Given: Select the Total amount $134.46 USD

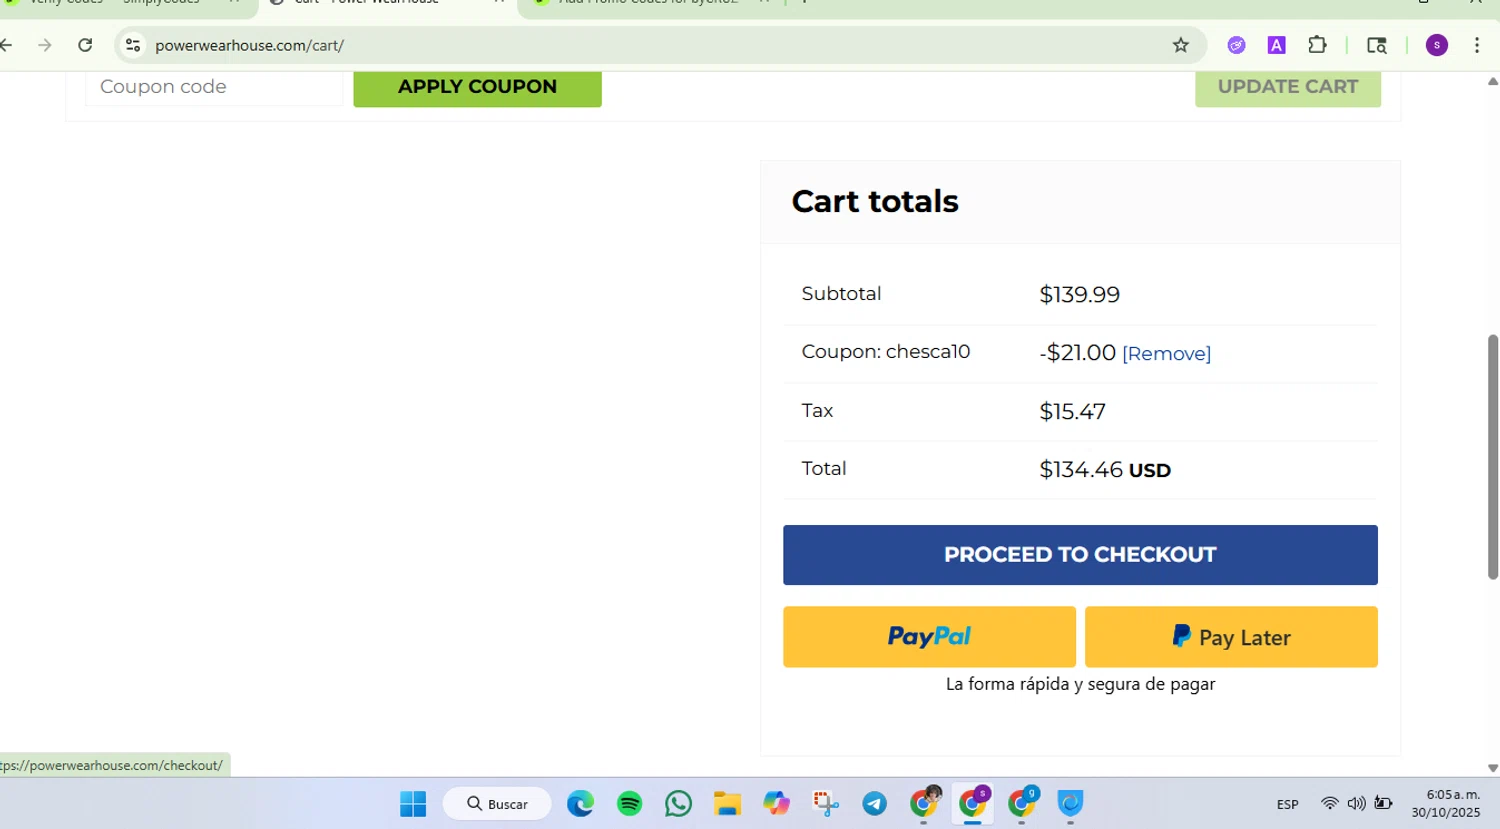Looking at the screenshot, I should coord(1105,470).
